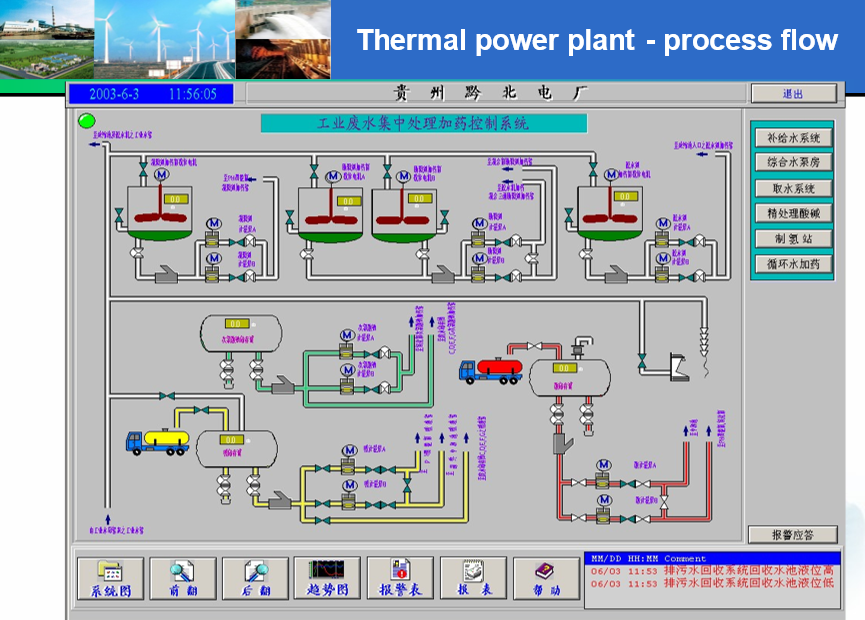Open the 报警表 alarm table
The image size is (865, 620).
pyautogui.click(x=400, y=578)
